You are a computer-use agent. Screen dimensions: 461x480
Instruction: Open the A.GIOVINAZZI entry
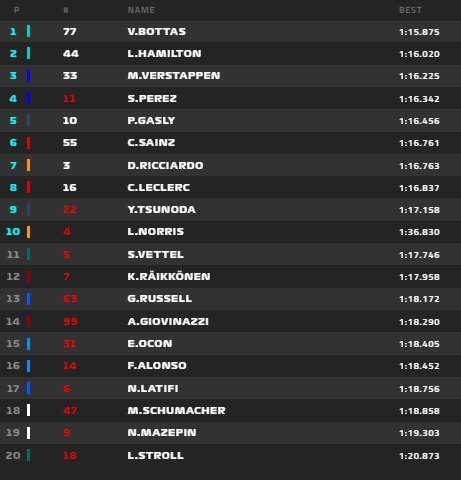point(168,321)
